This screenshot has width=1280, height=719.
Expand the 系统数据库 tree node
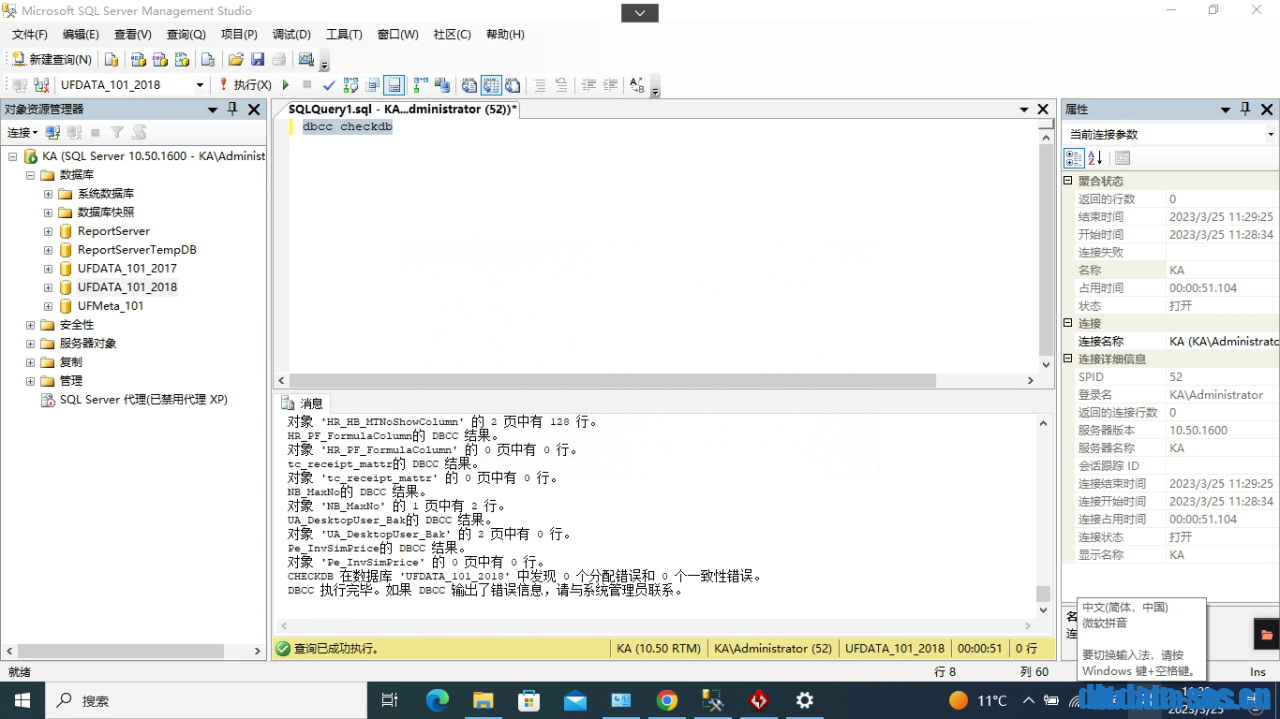coord(47,193)
